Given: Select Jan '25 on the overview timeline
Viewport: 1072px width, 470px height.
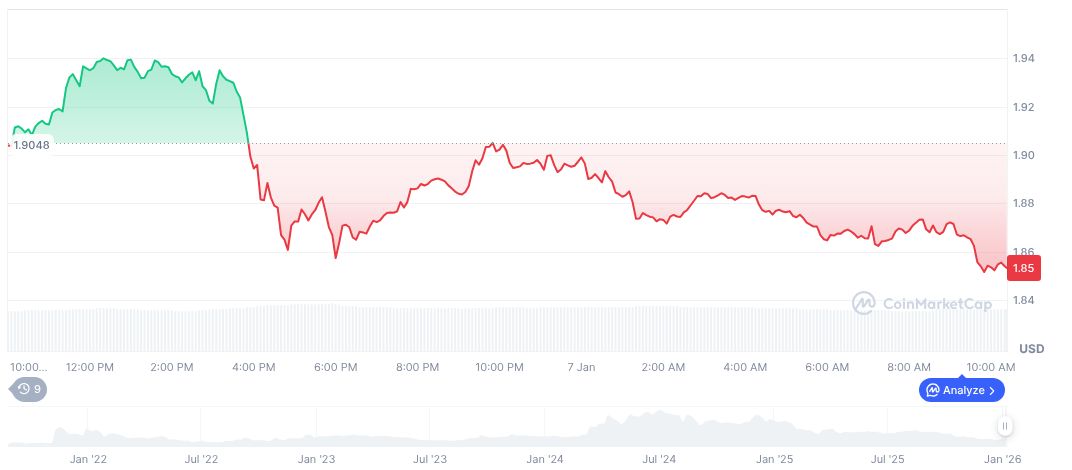Looking at the screenshot, I should tap(774, 459).
